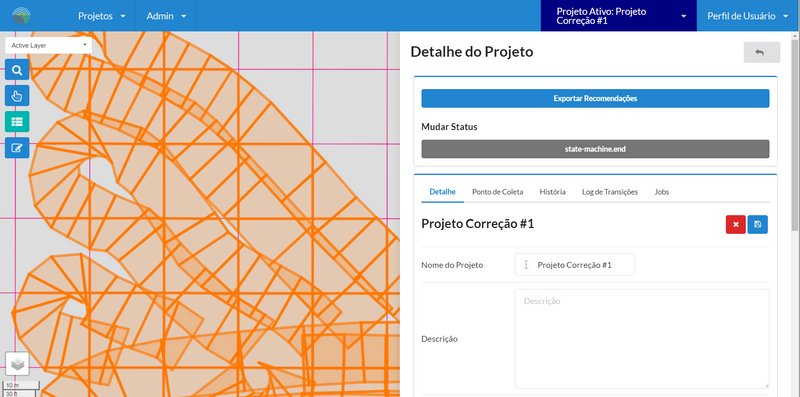
Task: Select the hand pointer map tool
Action: pos(17,96)
